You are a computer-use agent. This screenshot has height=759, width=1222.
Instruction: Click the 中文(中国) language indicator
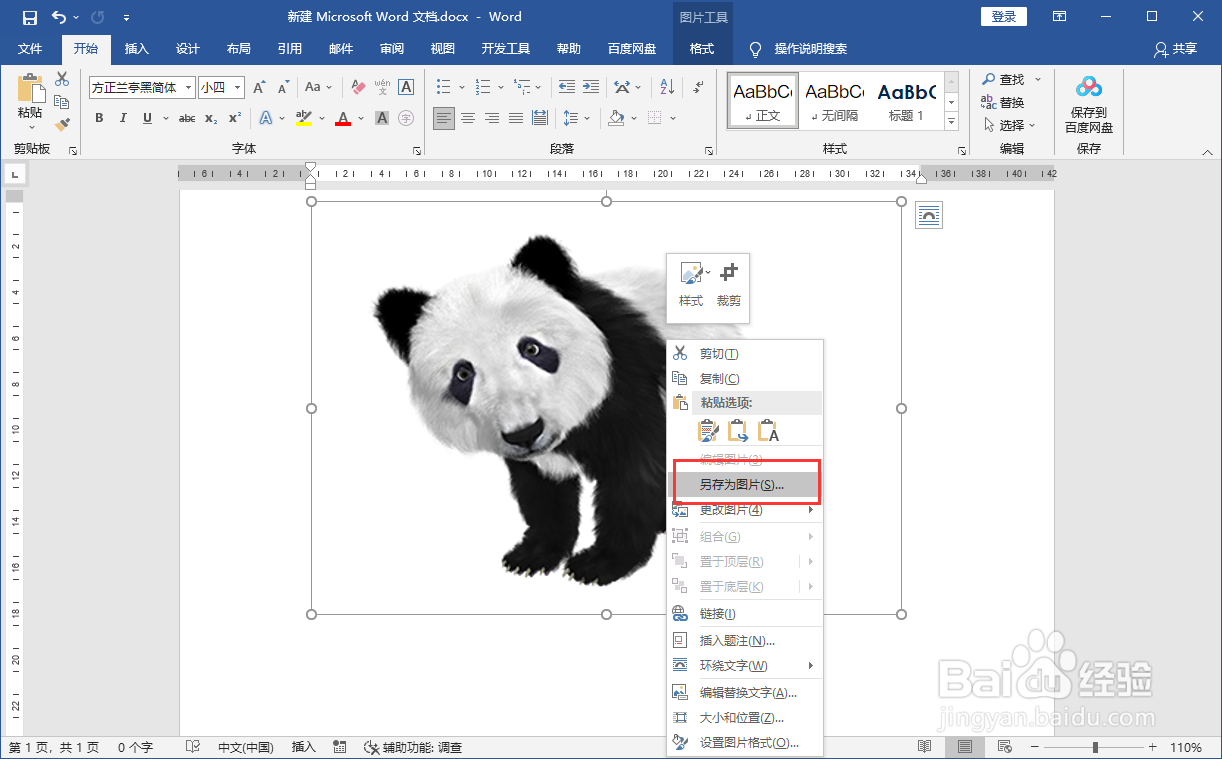pos(246,747)
